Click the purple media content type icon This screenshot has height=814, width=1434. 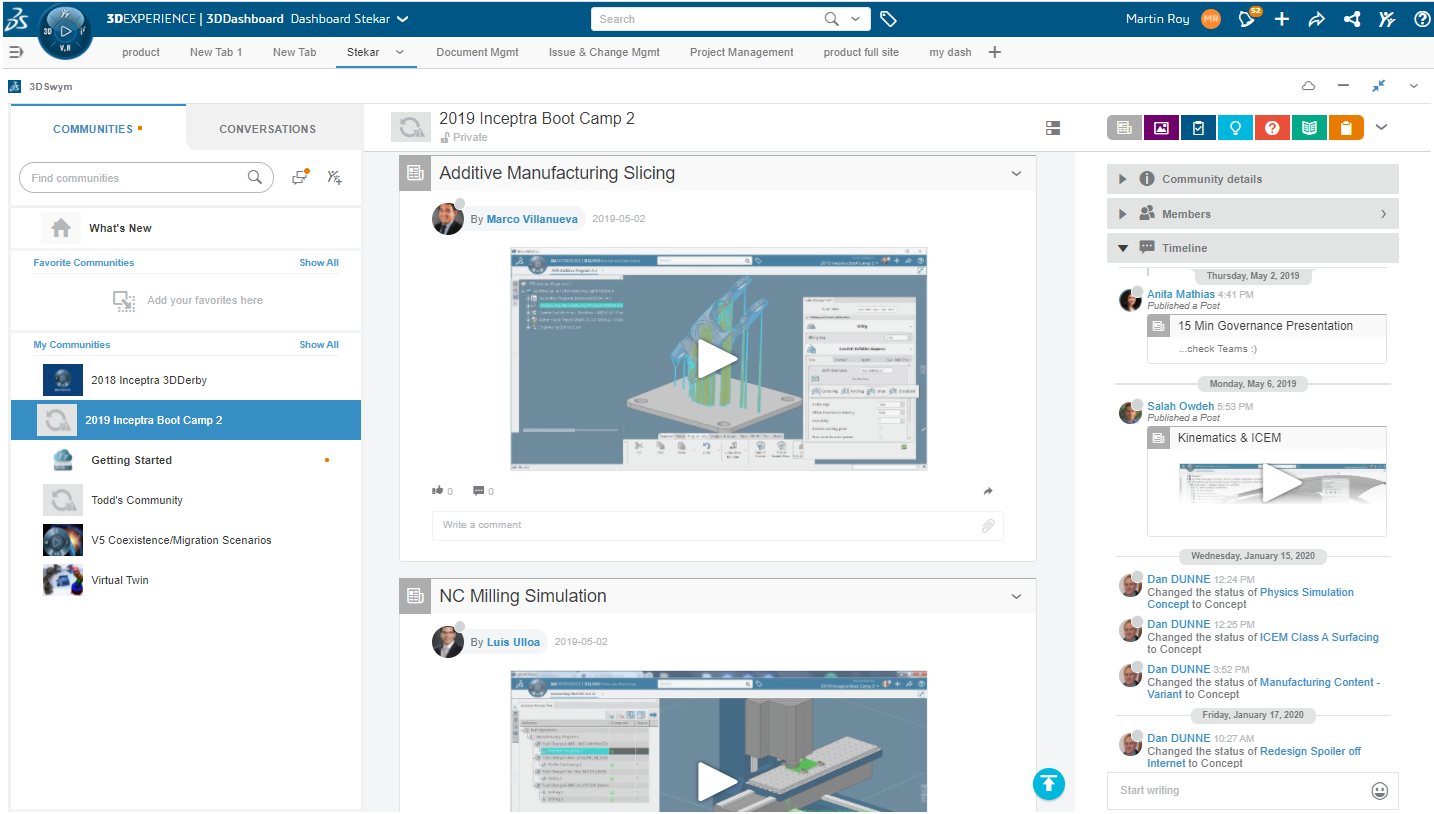[1160, 128]
